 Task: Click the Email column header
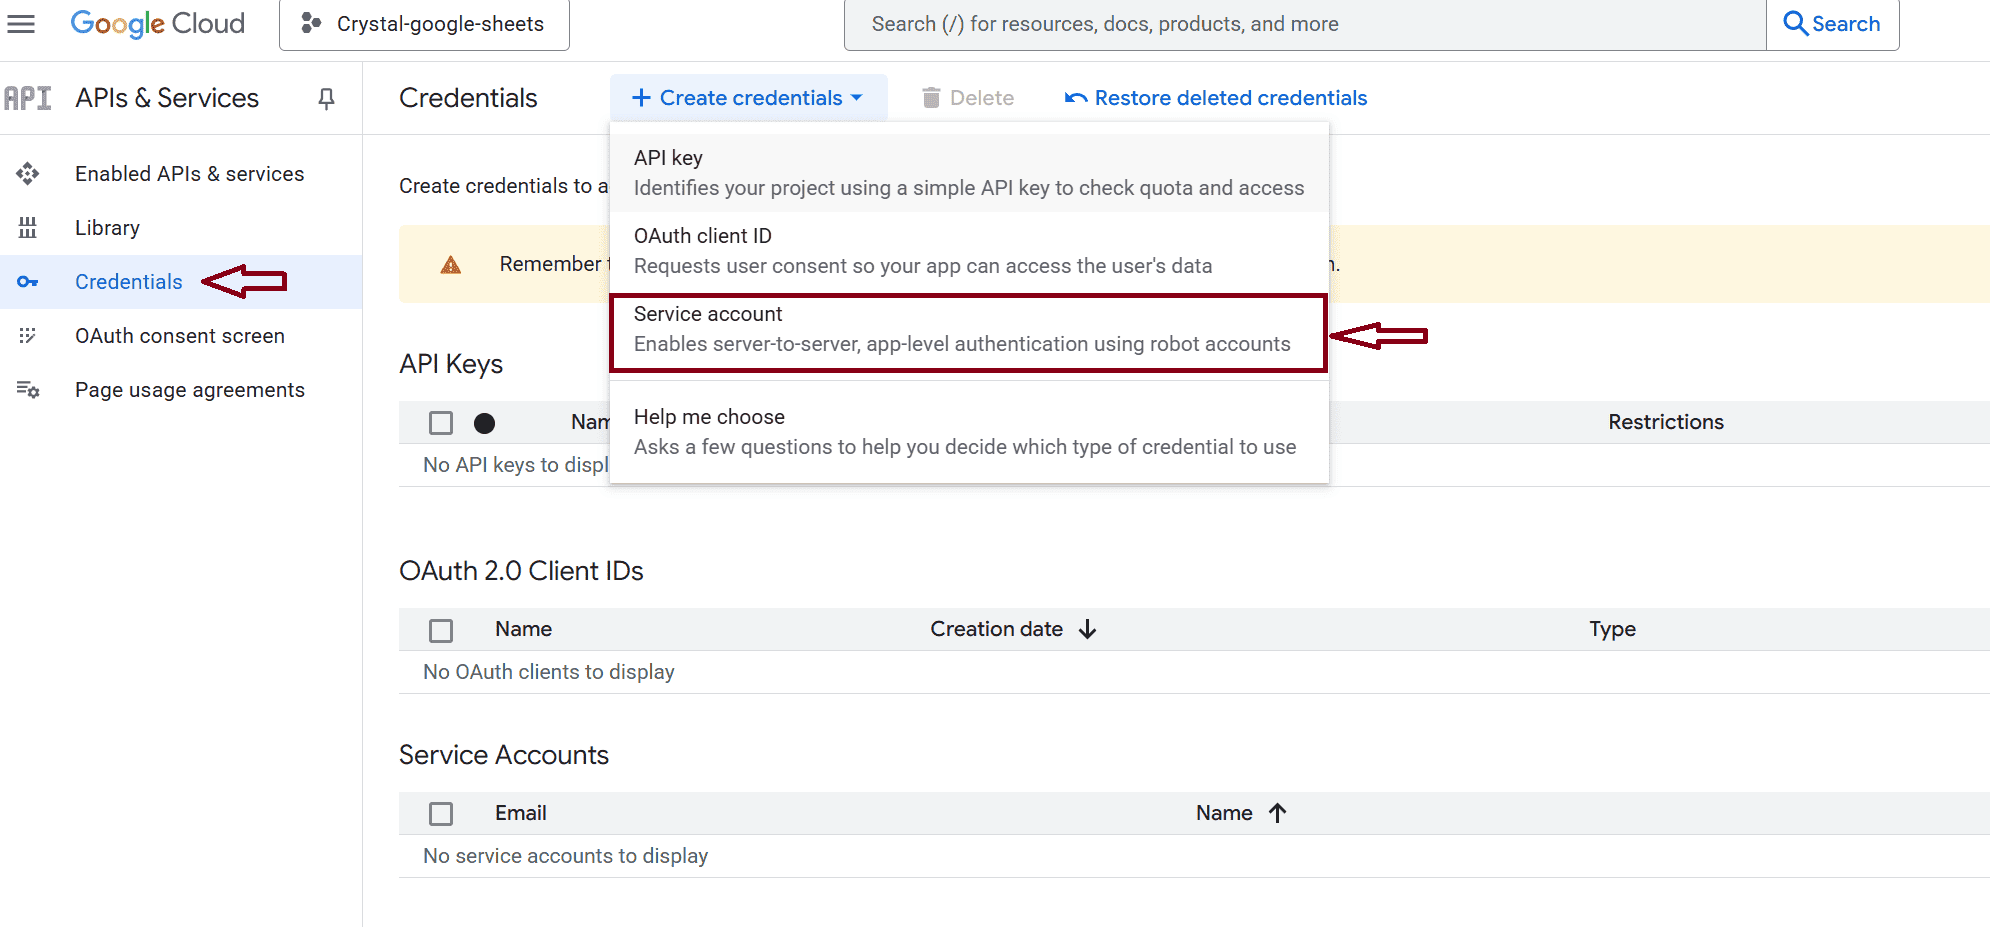pos(521,813)
